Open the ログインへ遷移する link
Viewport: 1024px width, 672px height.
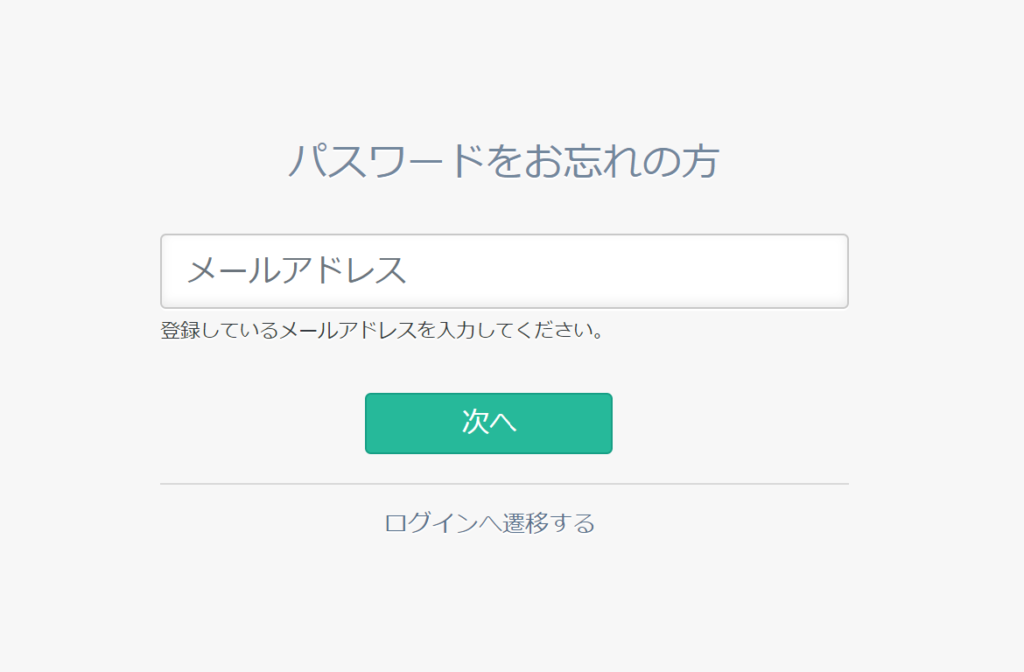[x=490, y=523]
